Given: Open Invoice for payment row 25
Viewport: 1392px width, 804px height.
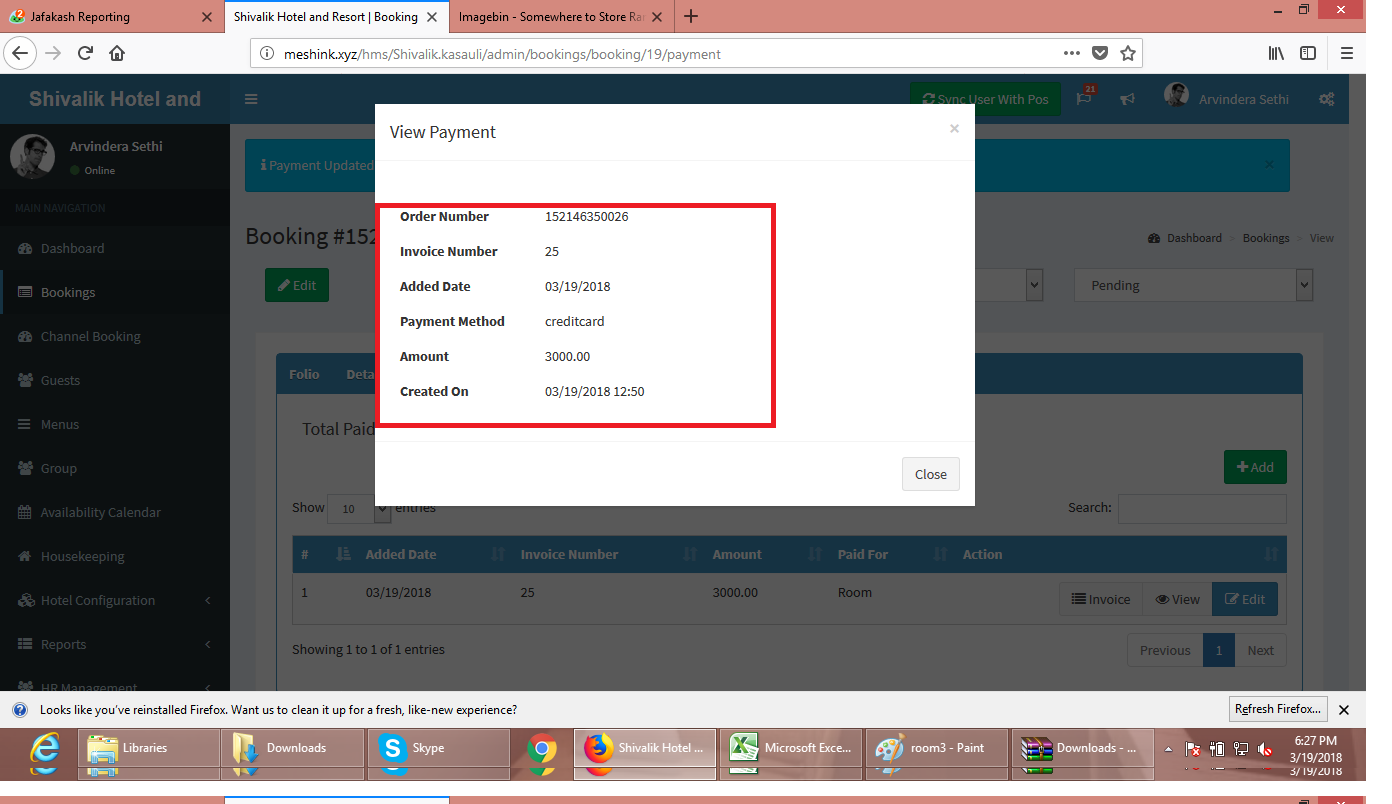Looking at the screenshot, I should pyautogui.click(x=1100, y=599).
